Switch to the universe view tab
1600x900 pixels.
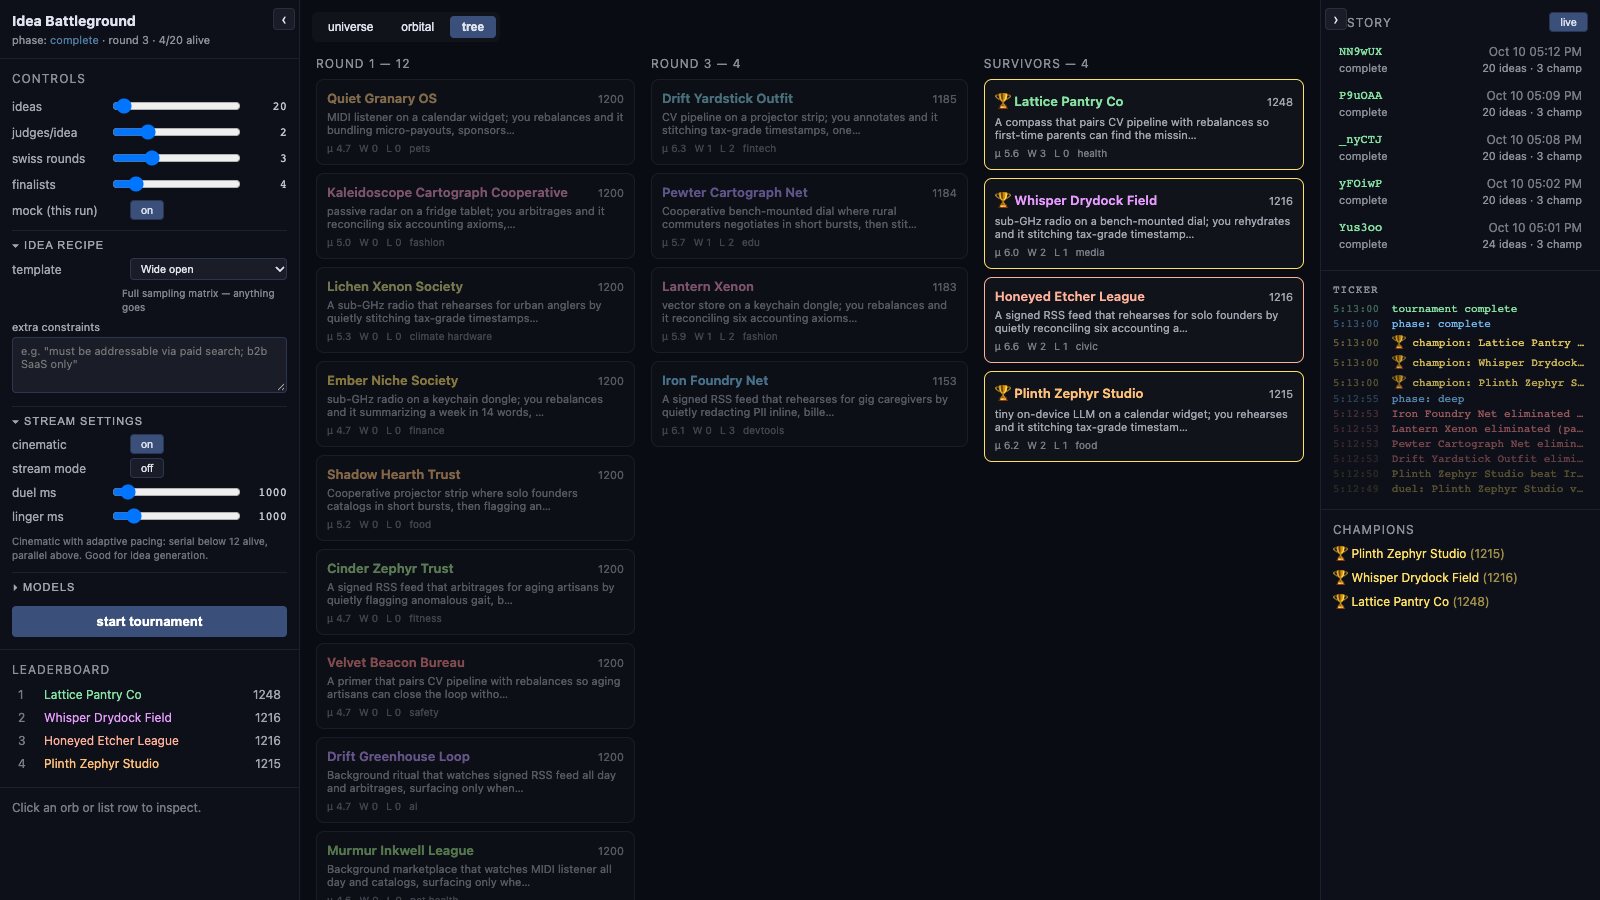pyautogui.click(x=350, y=27)
